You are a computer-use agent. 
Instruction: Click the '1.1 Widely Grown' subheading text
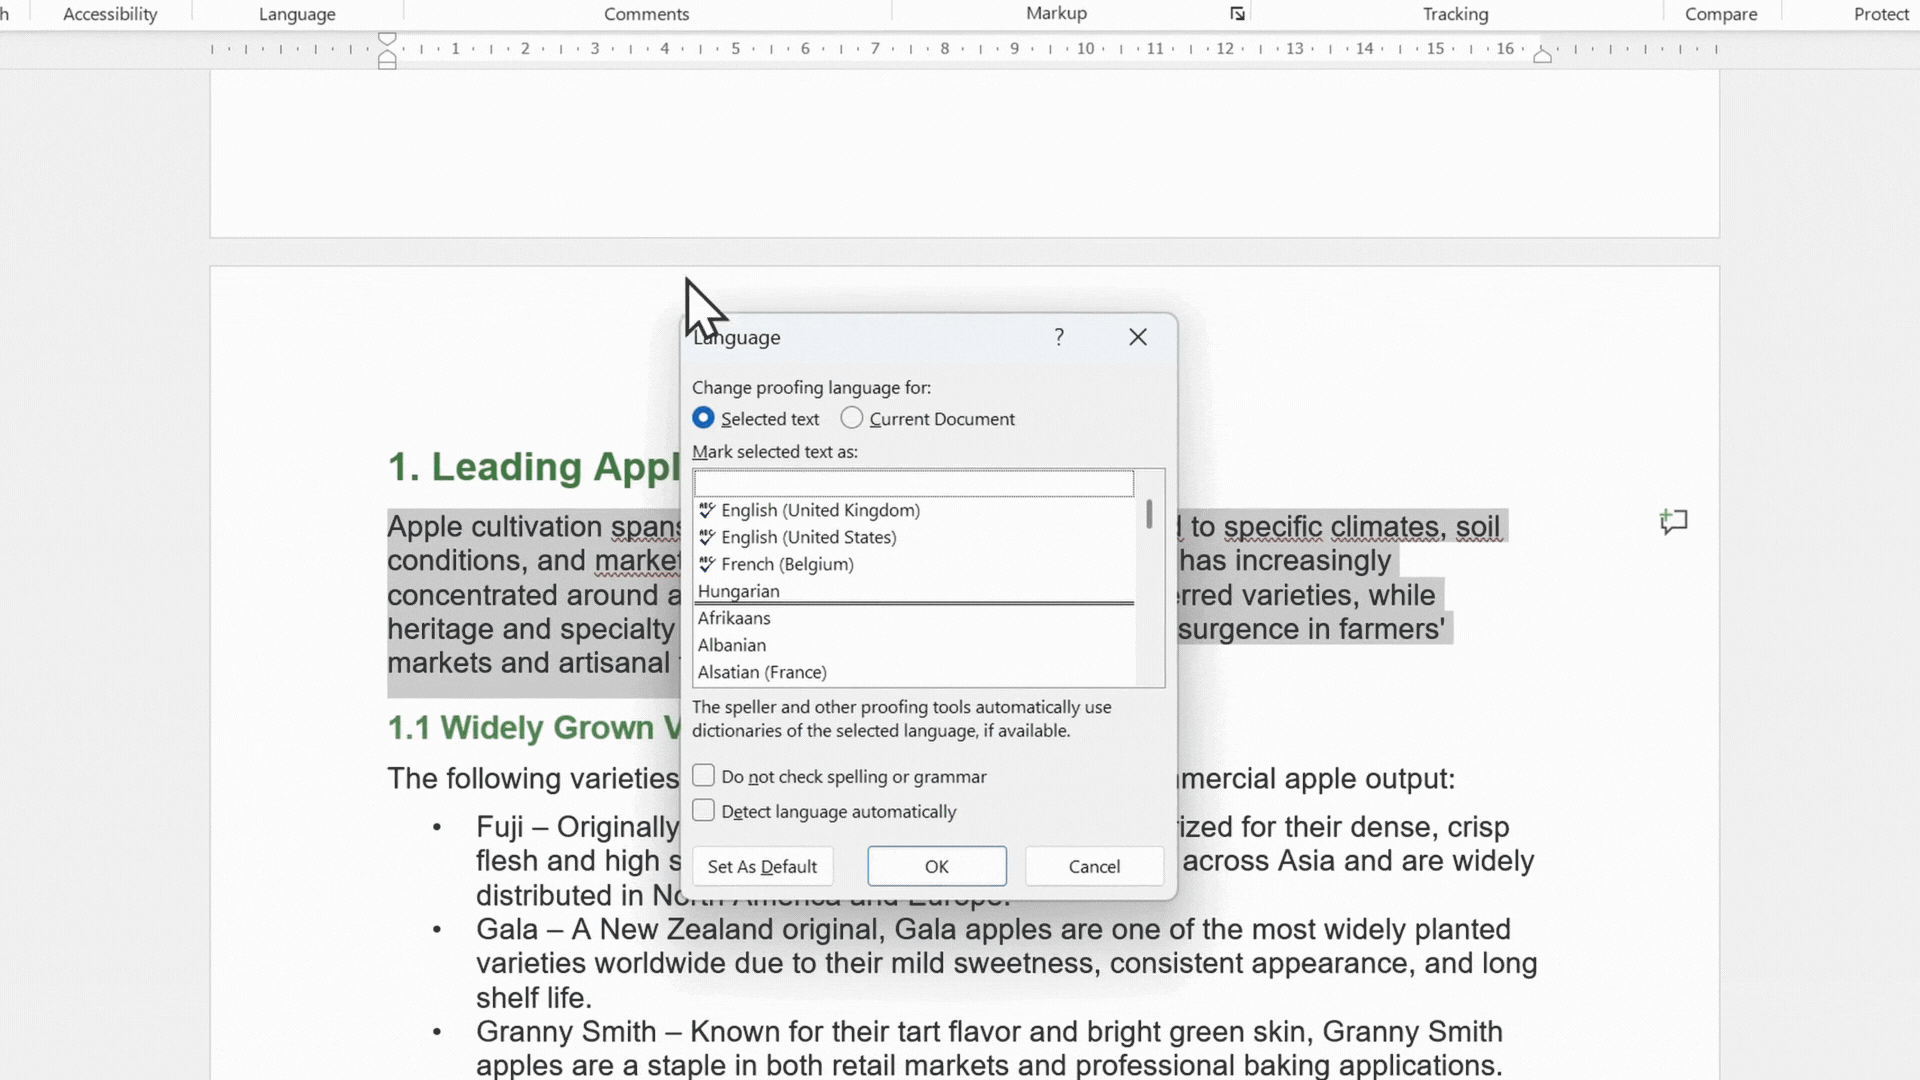(534, 727)
